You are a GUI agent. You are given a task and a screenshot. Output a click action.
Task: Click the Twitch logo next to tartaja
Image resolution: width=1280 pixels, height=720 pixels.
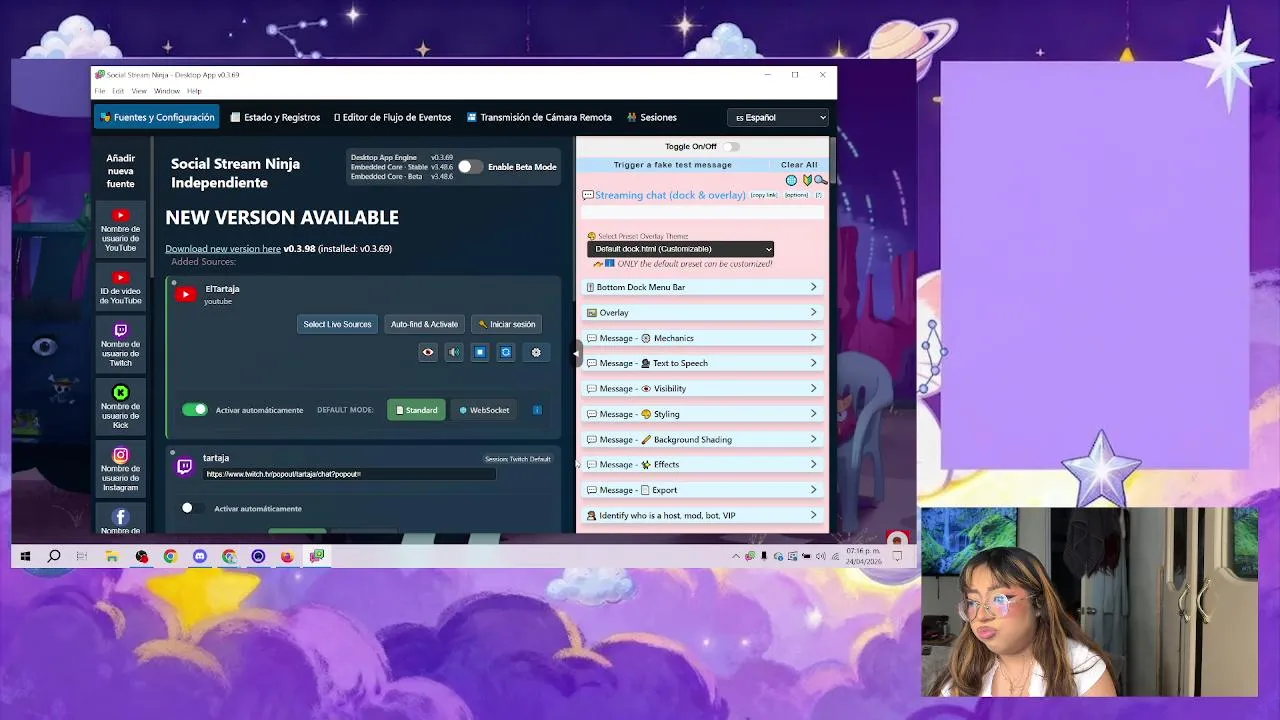tap(184, 466)
